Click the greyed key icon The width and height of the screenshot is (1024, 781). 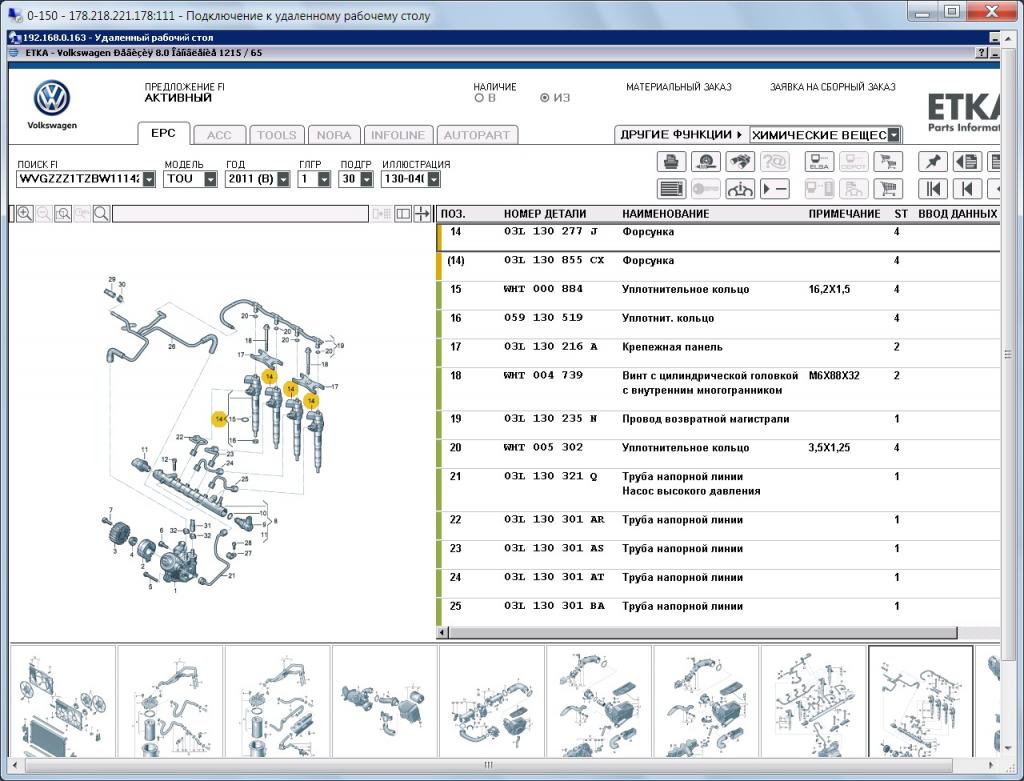(705, 189)
